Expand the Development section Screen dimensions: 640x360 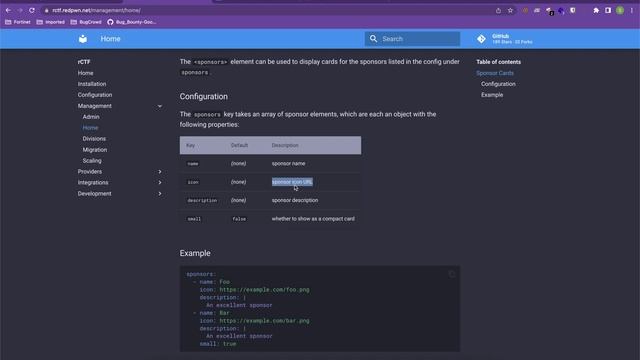[x=160, y=194]
